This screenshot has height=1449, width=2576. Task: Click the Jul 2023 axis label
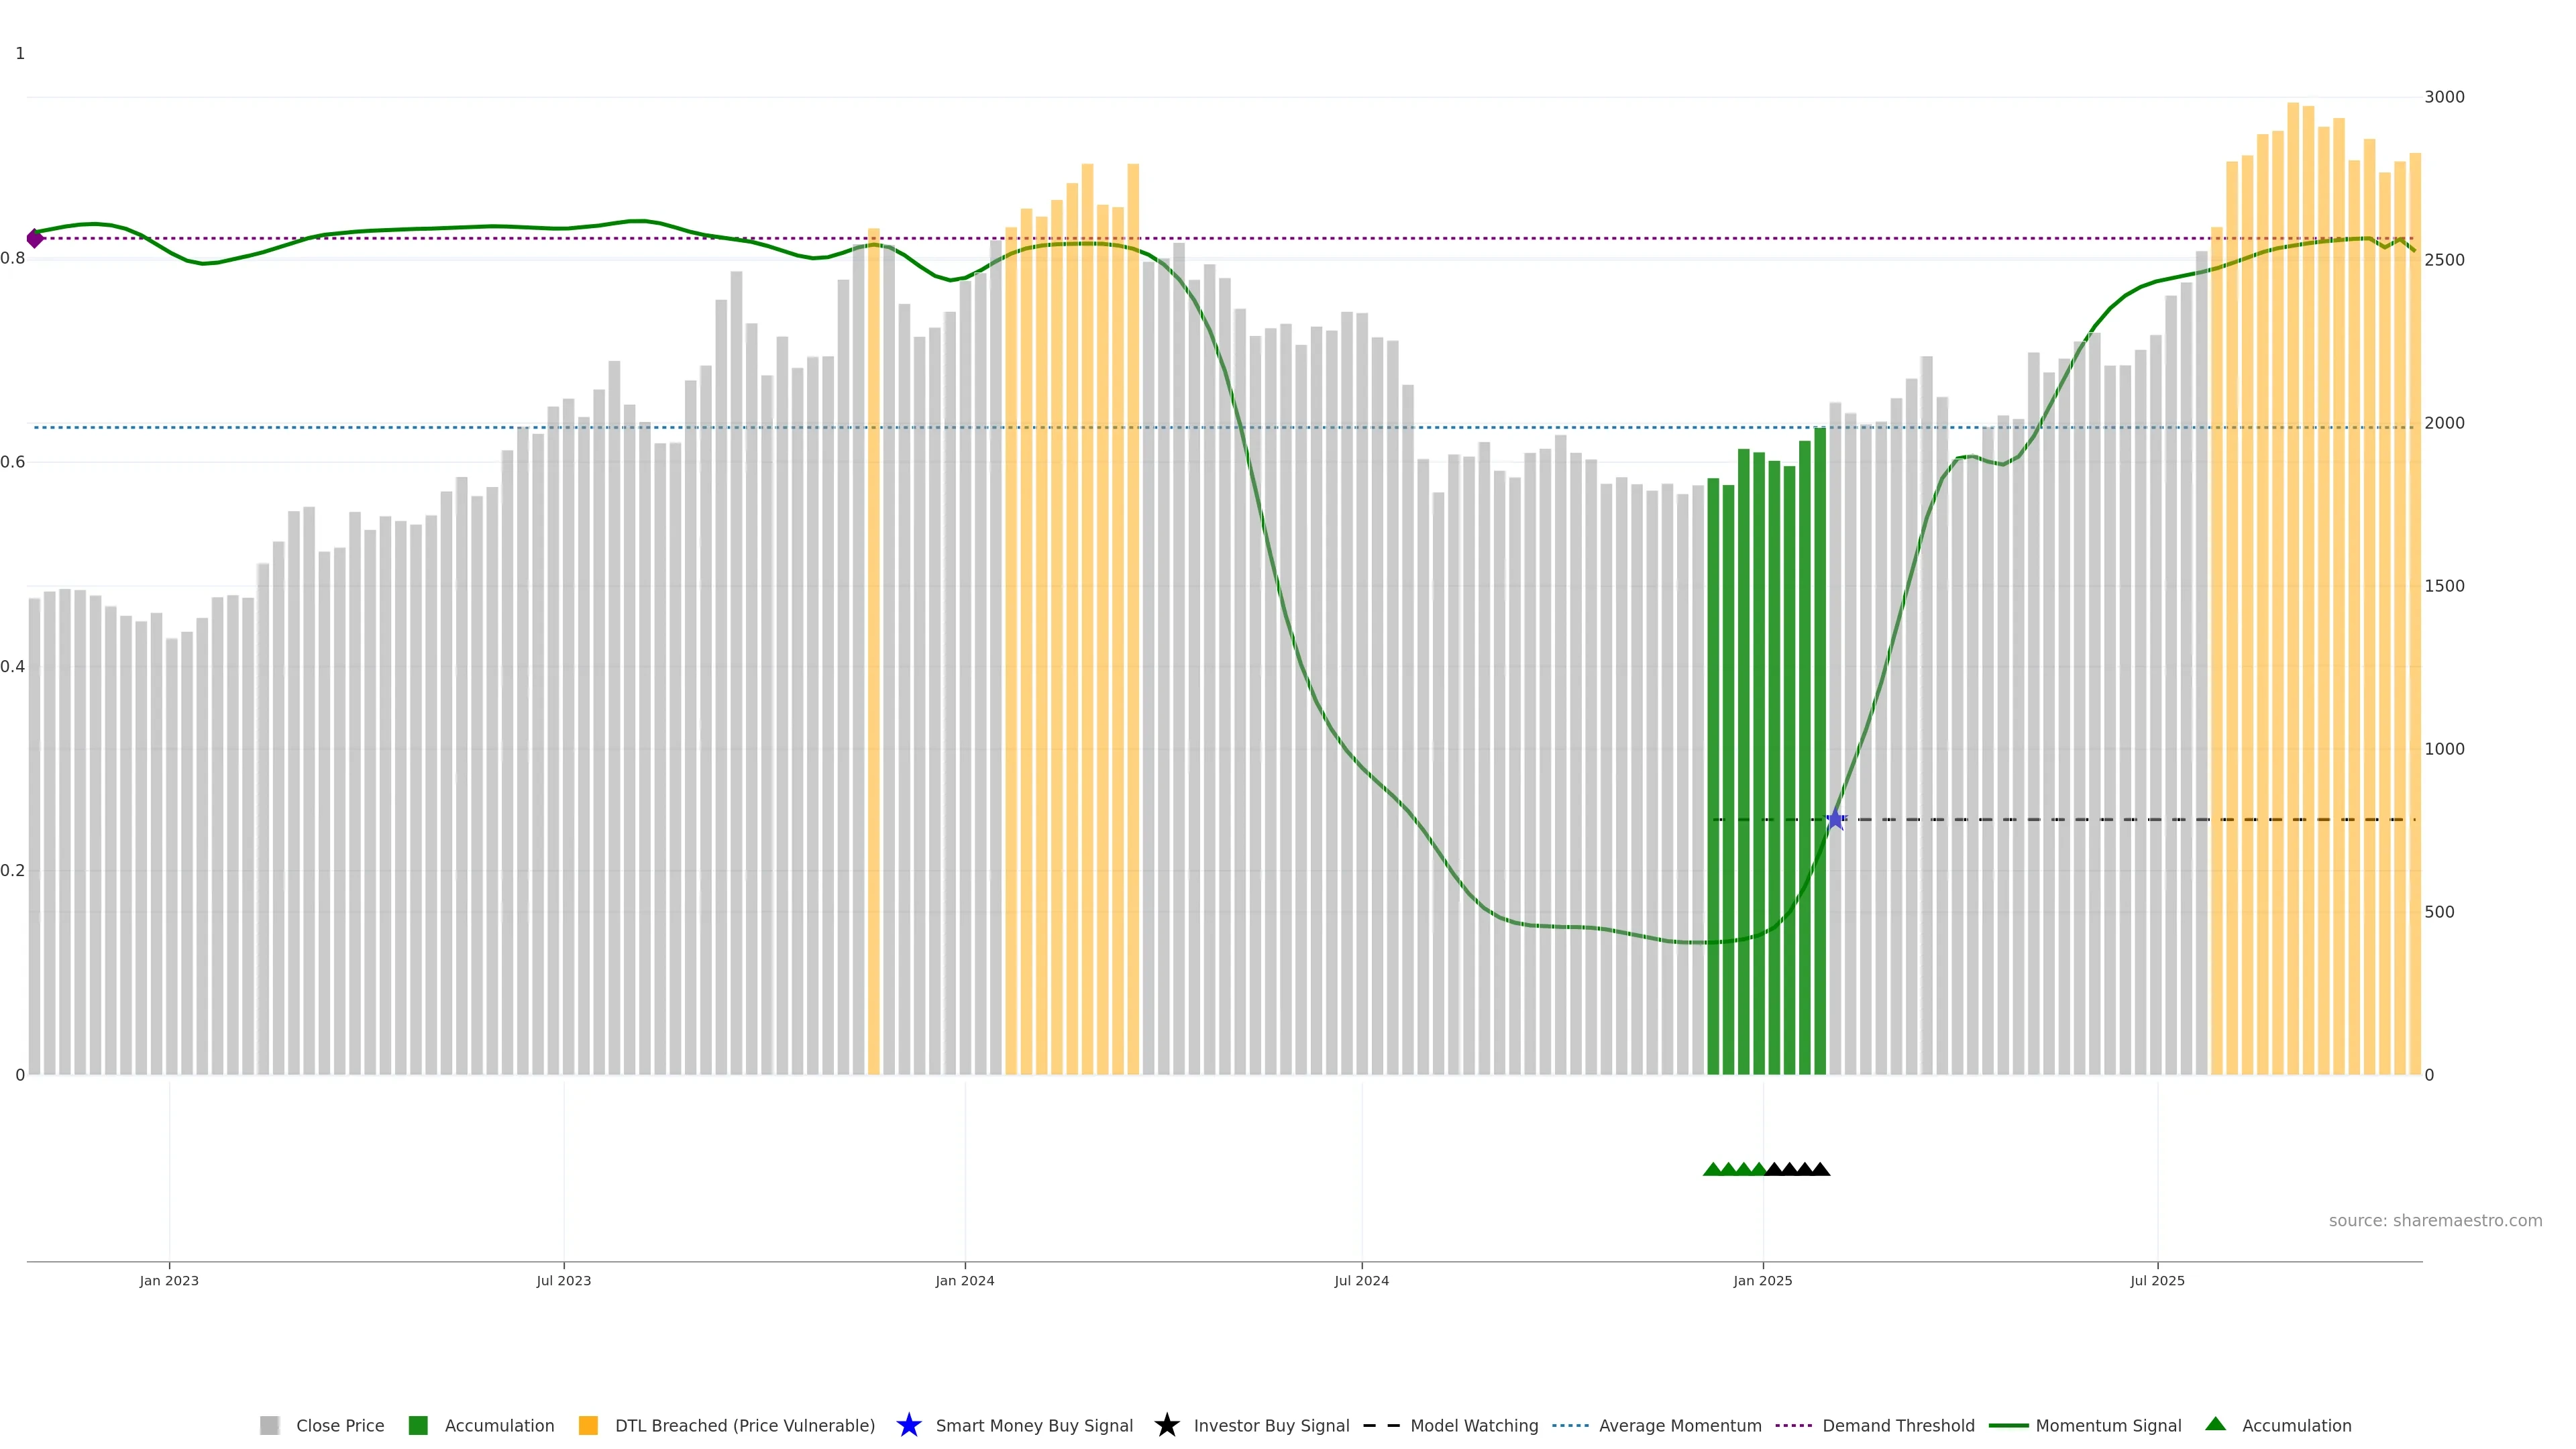pyautogui.click(x=563, y=1280)
